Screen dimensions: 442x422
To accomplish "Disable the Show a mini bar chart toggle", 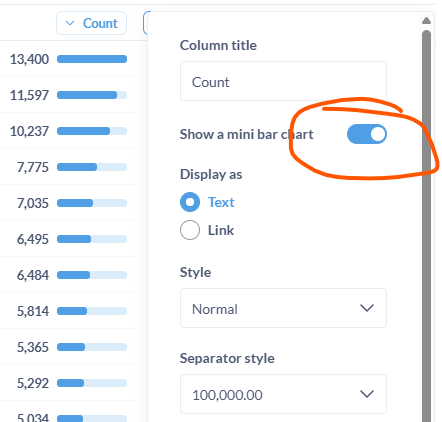I will coord(367,134).
